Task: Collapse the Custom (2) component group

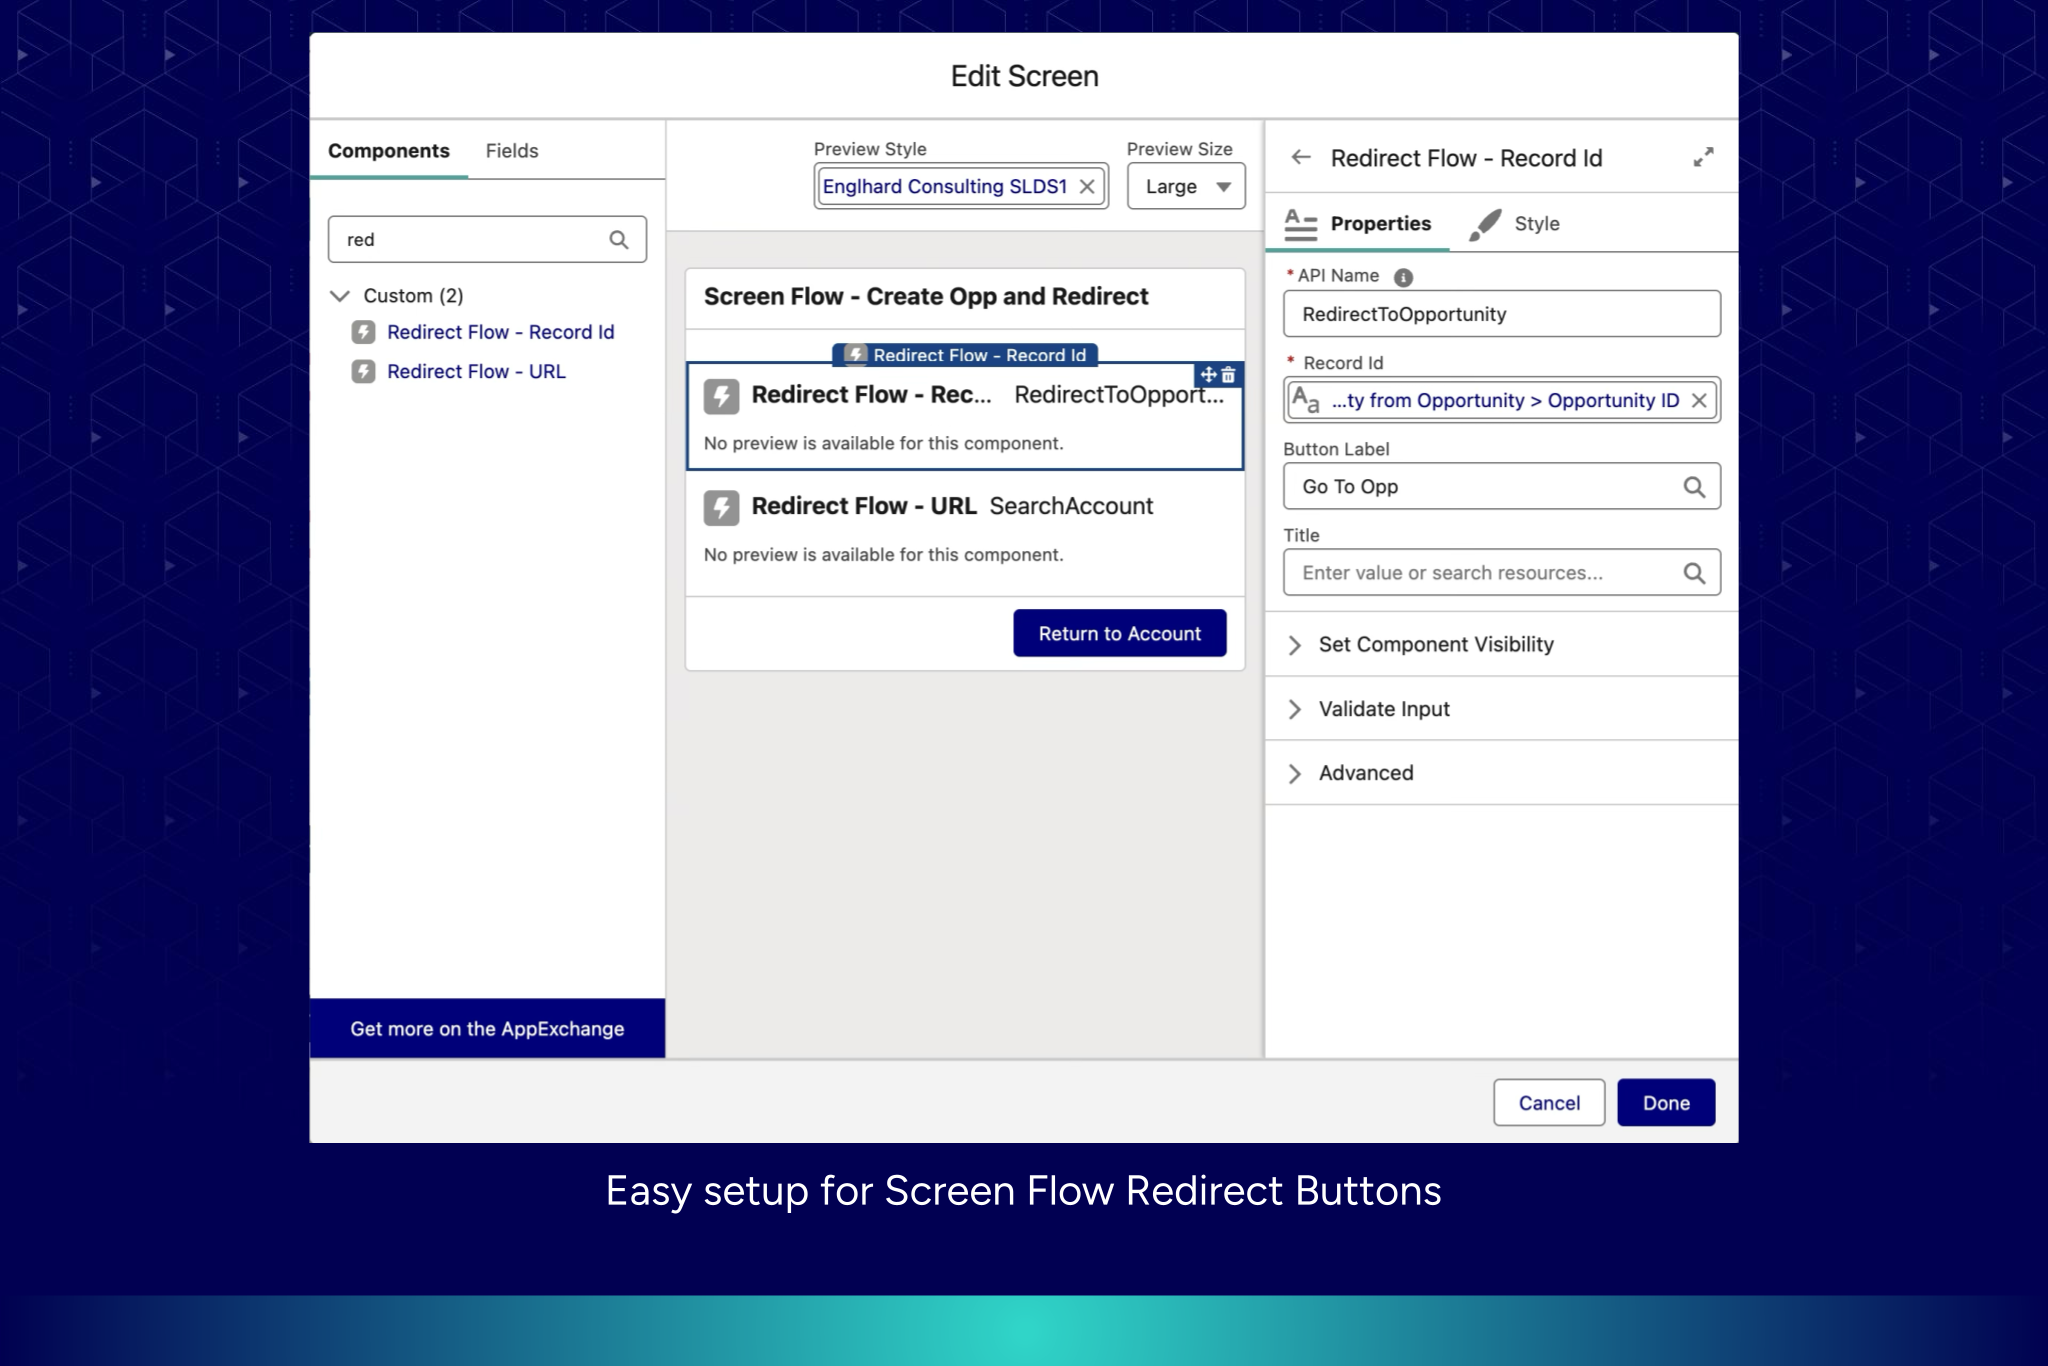Action: (340, 296)
